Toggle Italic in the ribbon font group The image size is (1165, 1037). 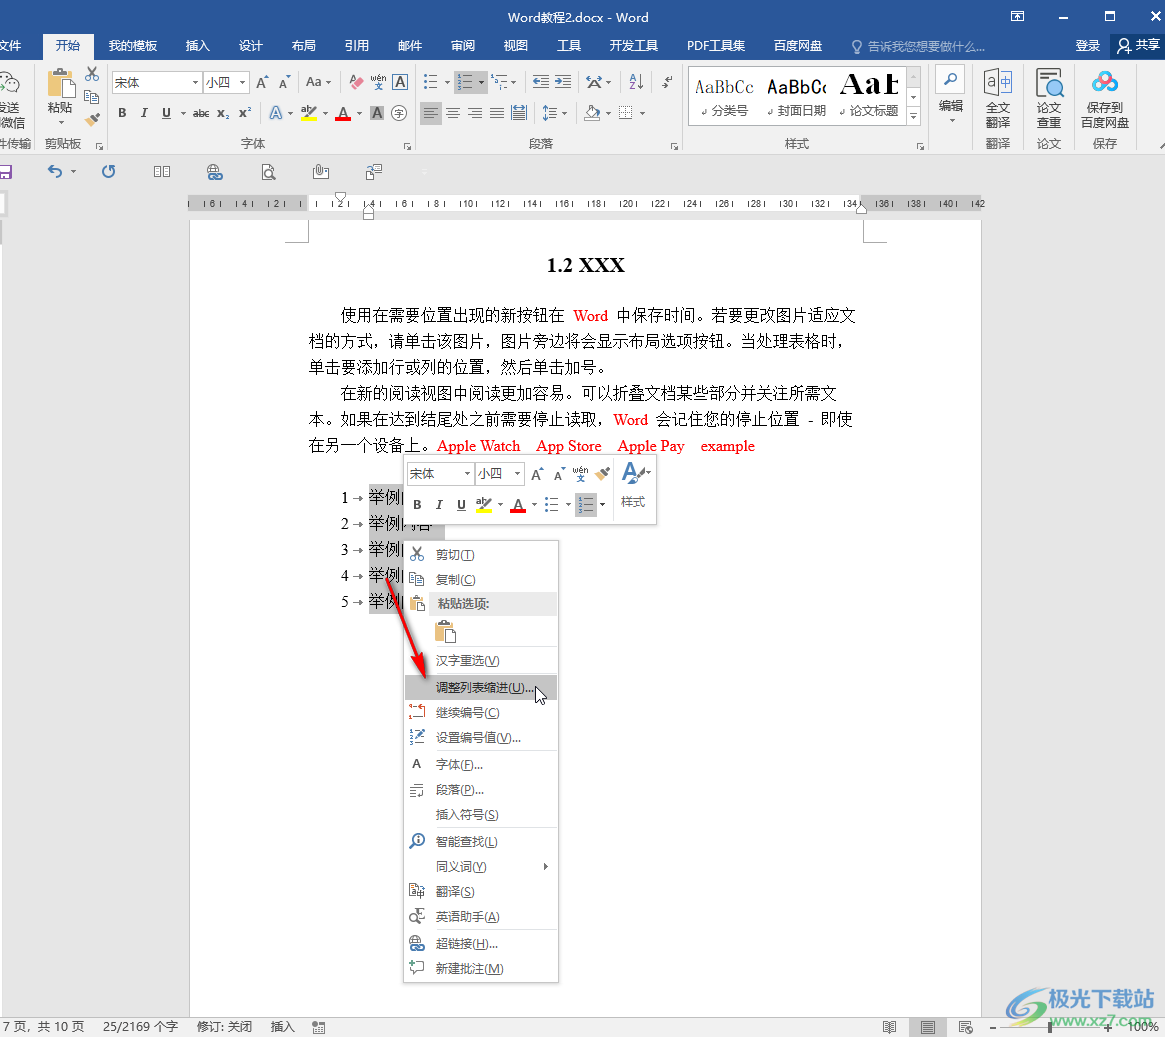point(144,113)
